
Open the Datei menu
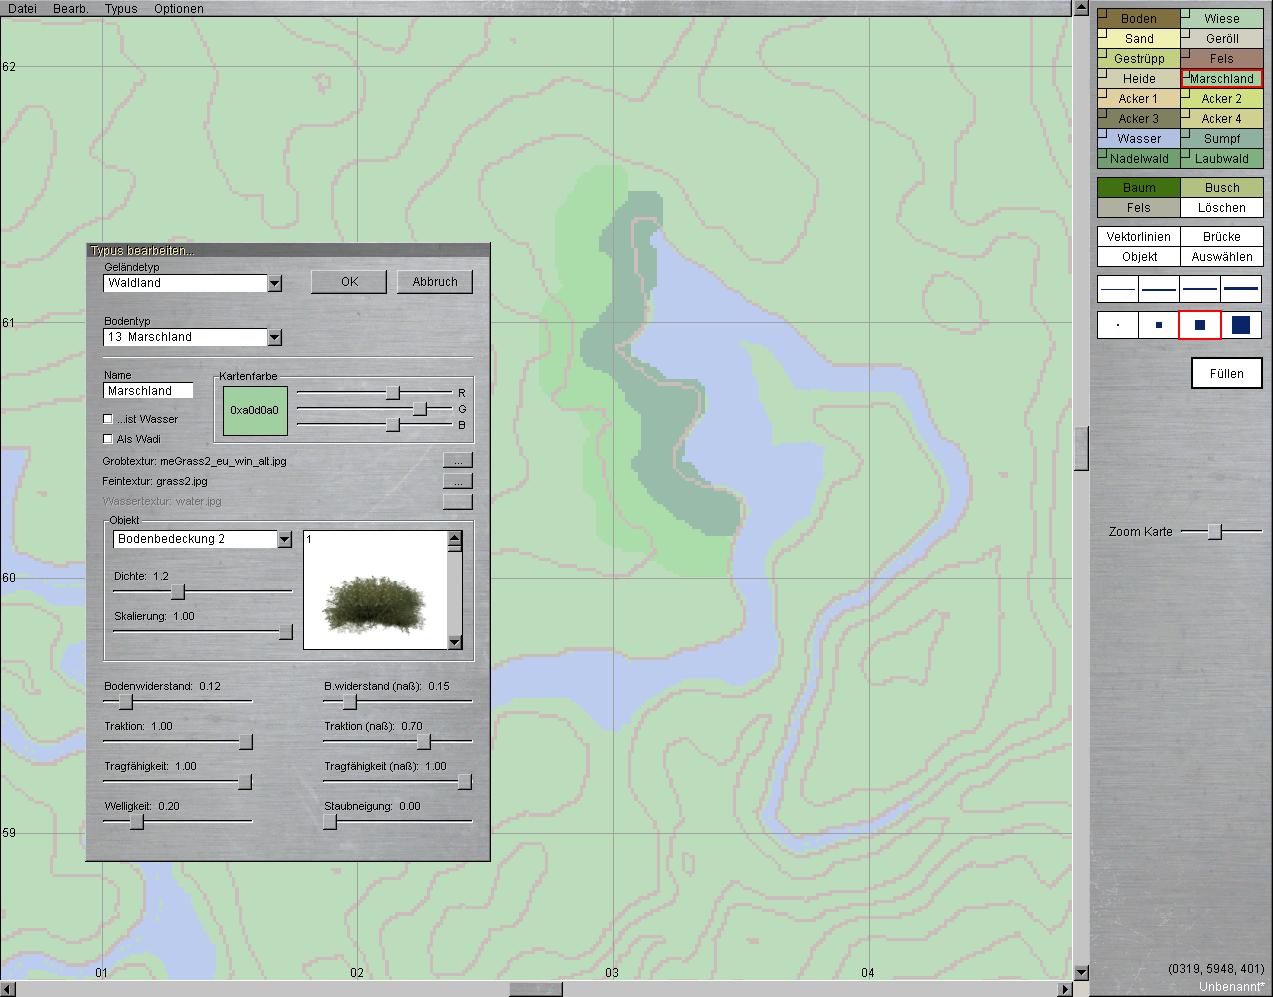click(22, 9)
